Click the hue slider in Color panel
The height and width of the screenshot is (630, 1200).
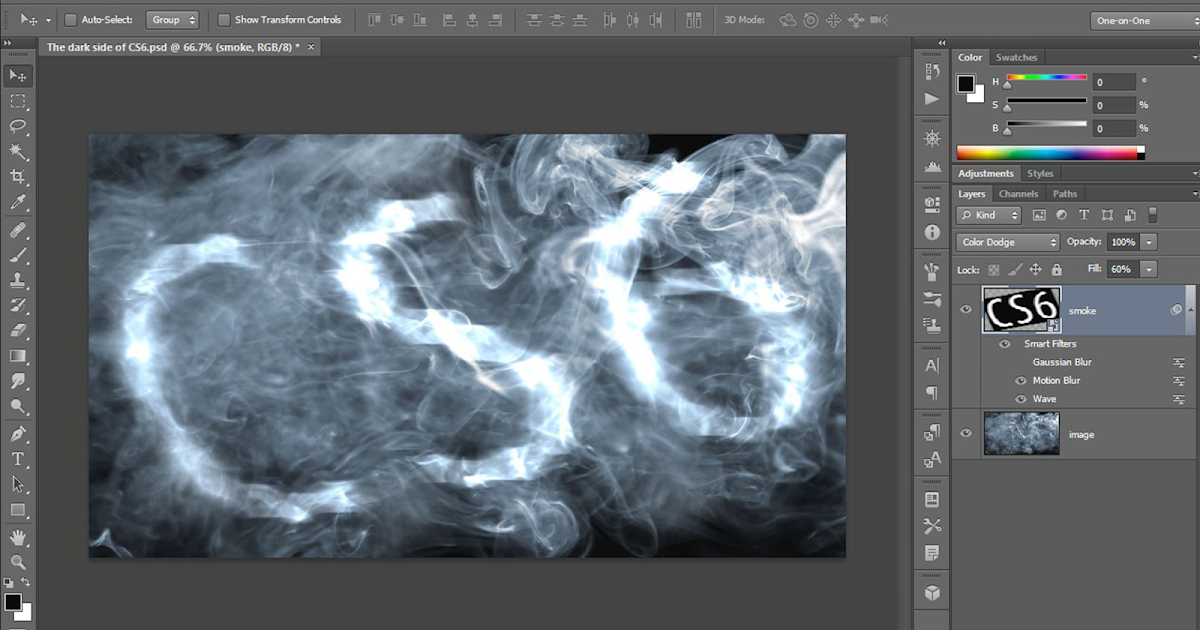(x=1046, y=79)
